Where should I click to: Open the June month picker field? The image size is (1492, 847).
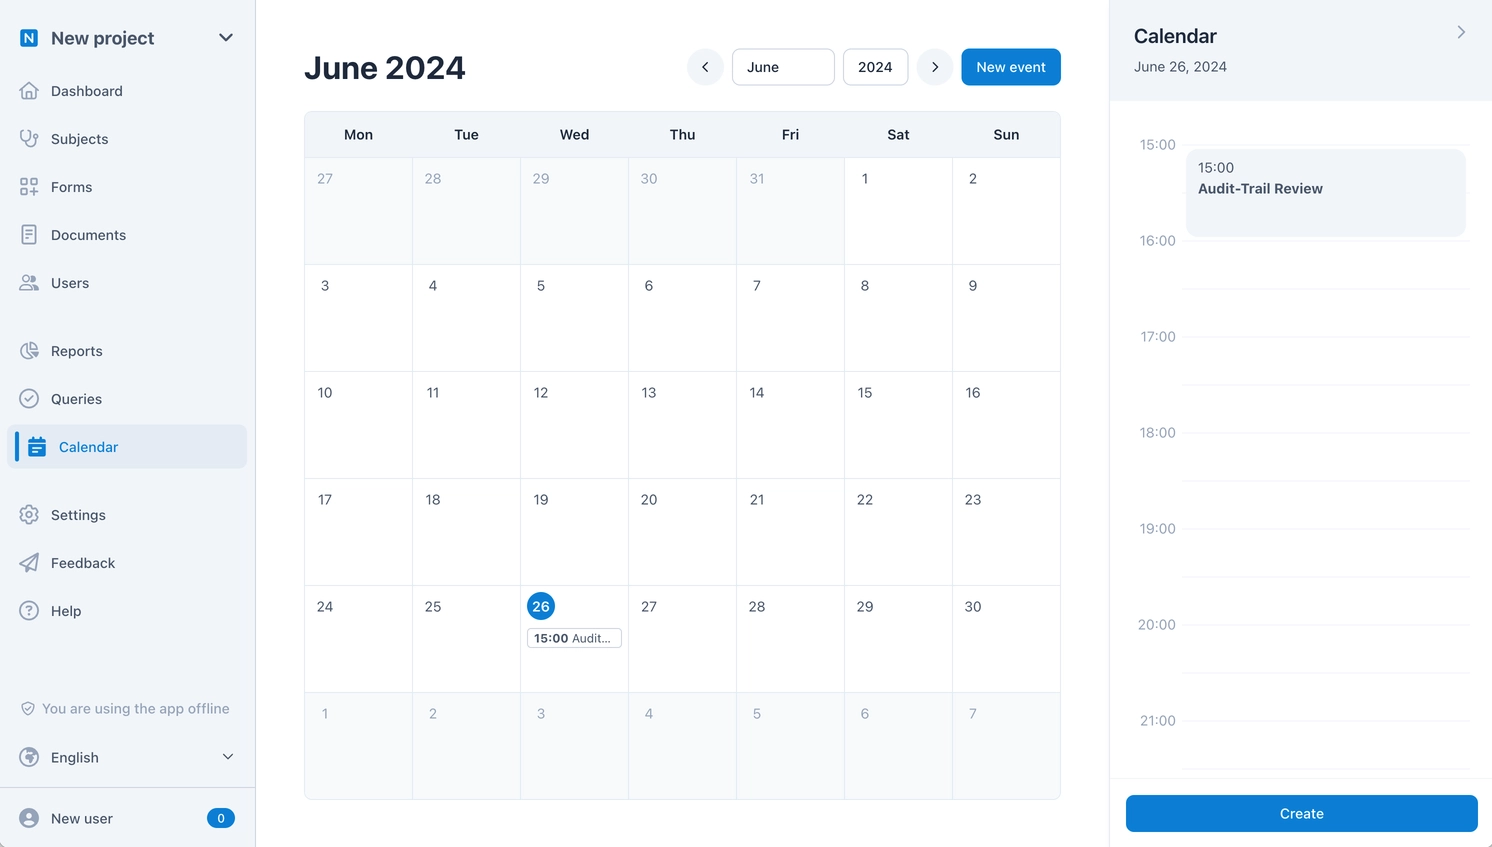[x=783, y=67]
